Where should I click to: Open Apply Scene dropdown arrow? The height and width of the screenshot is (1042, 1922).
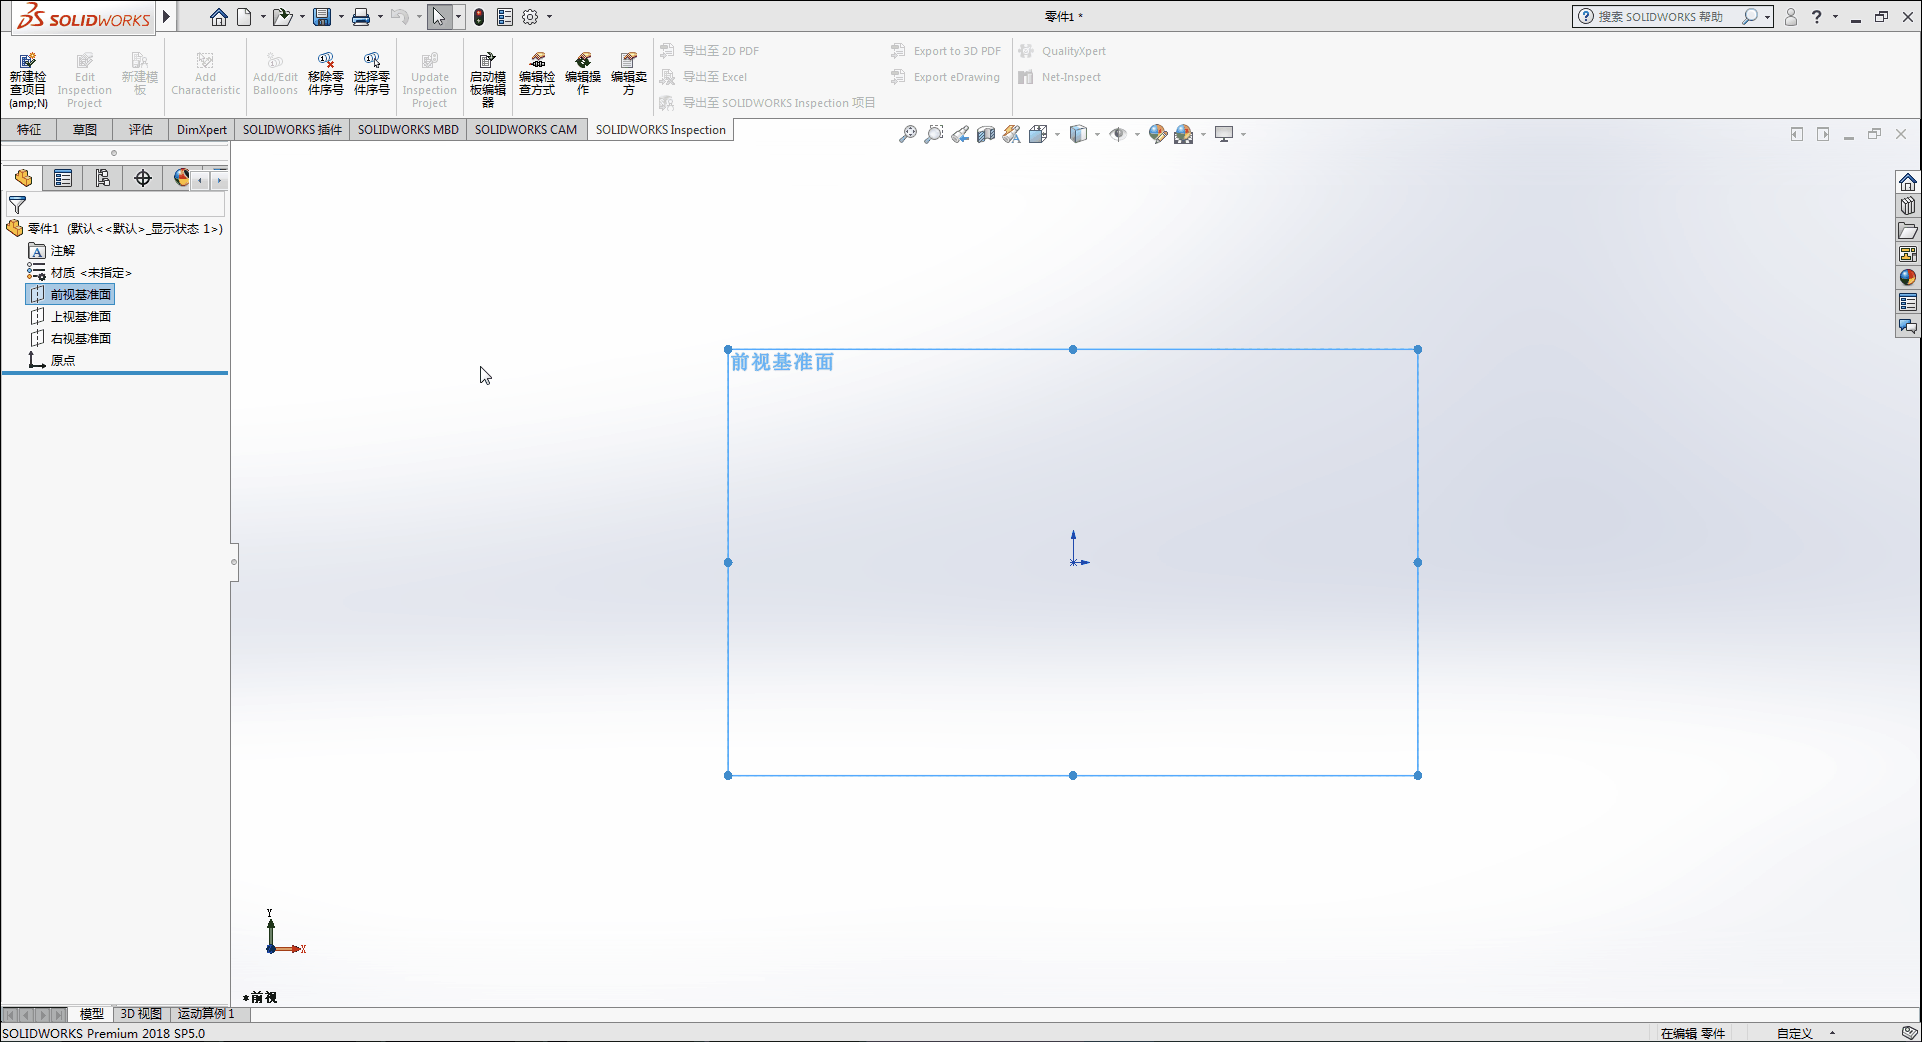tap(1203, 134)
